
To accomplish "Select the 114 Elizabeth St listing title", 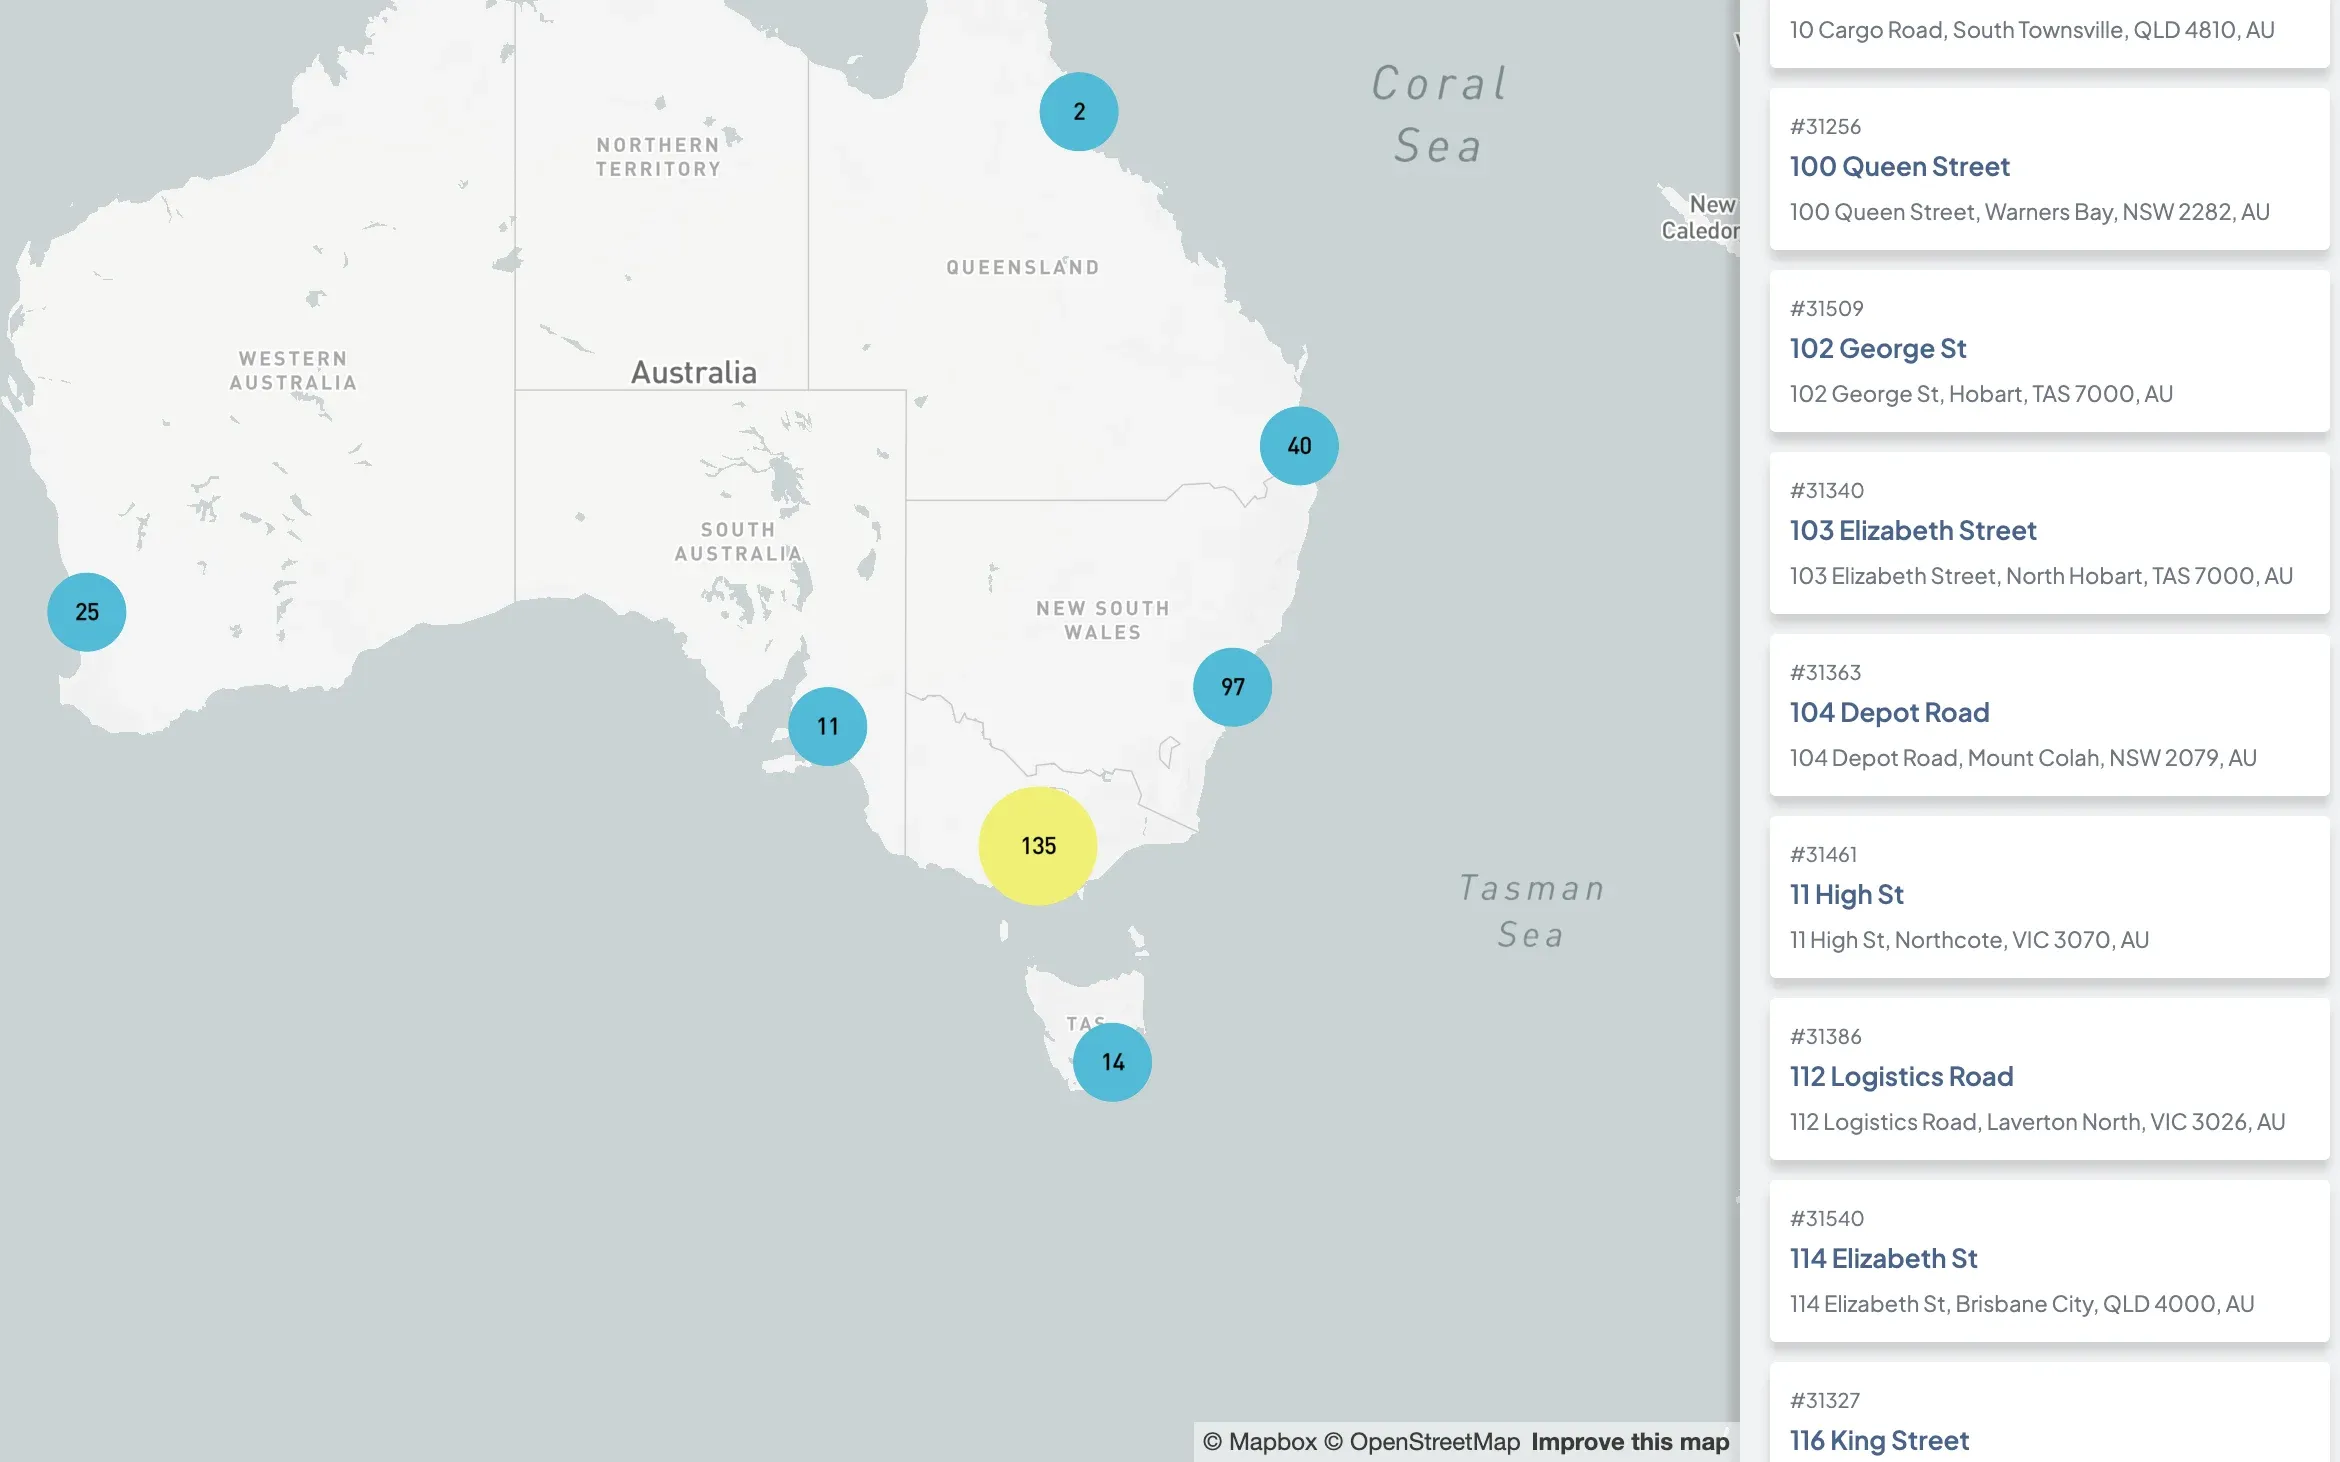I will click(1883, 1259).
